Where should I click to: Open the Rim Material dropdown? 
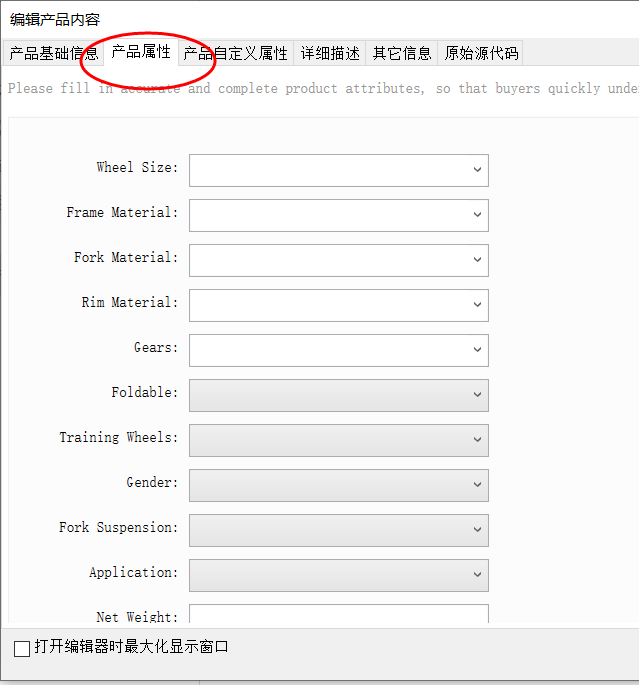(x=338, y=305)
